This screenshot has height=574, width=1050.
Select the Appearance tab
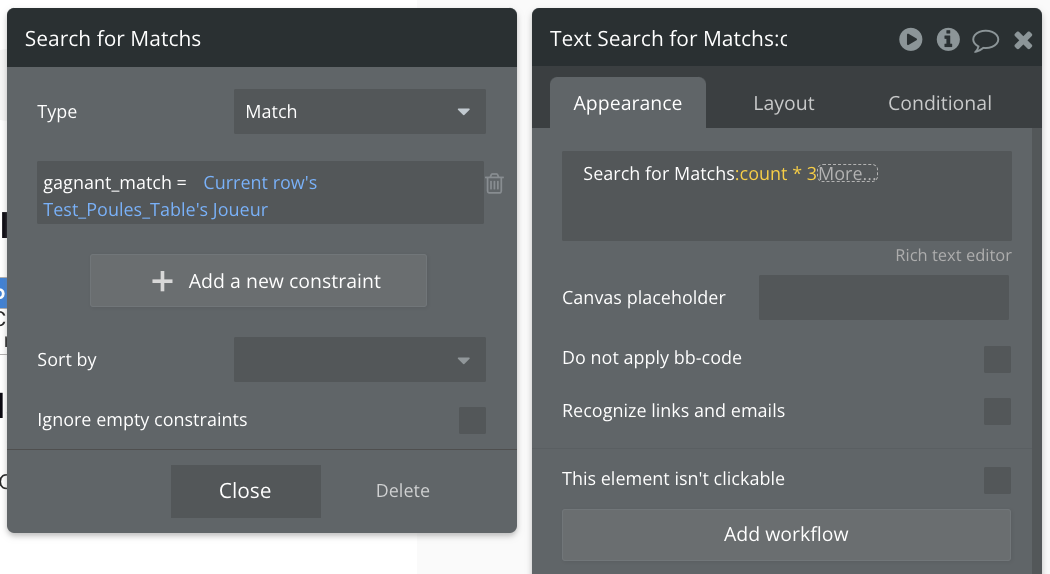[627, 103]
